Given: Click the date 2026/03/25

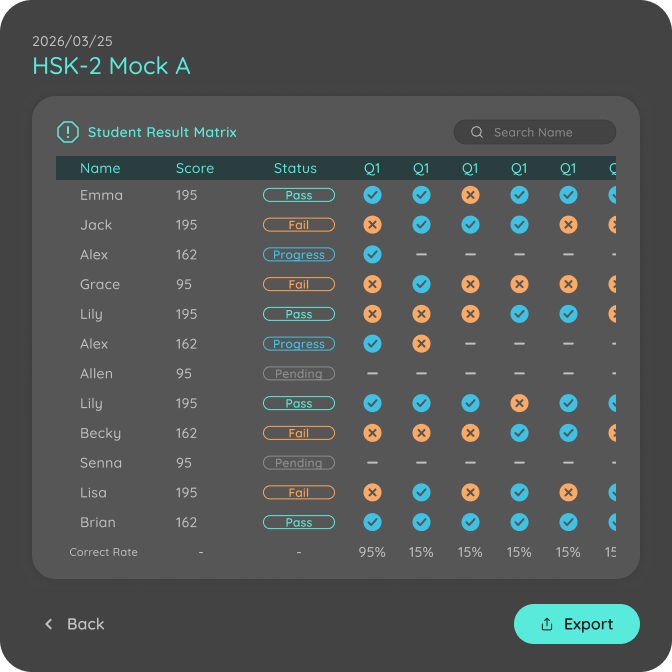Looking at the screenshot, I should (72, 41).
